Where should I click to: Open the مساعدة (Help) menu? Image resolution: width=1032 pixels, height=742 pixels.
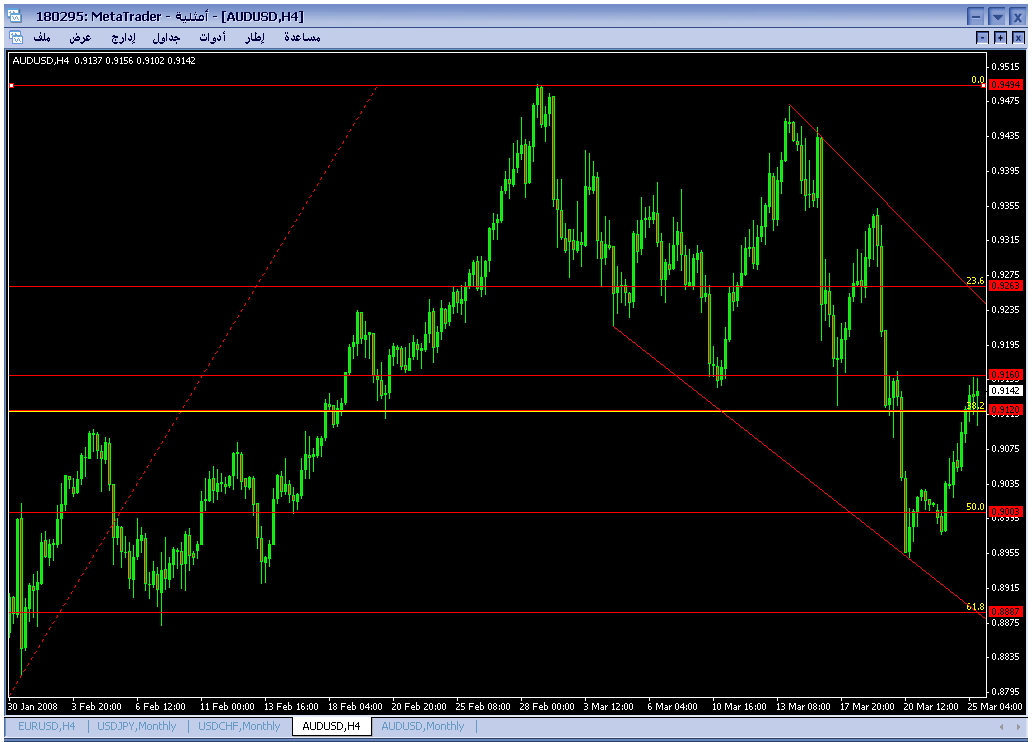302,38
